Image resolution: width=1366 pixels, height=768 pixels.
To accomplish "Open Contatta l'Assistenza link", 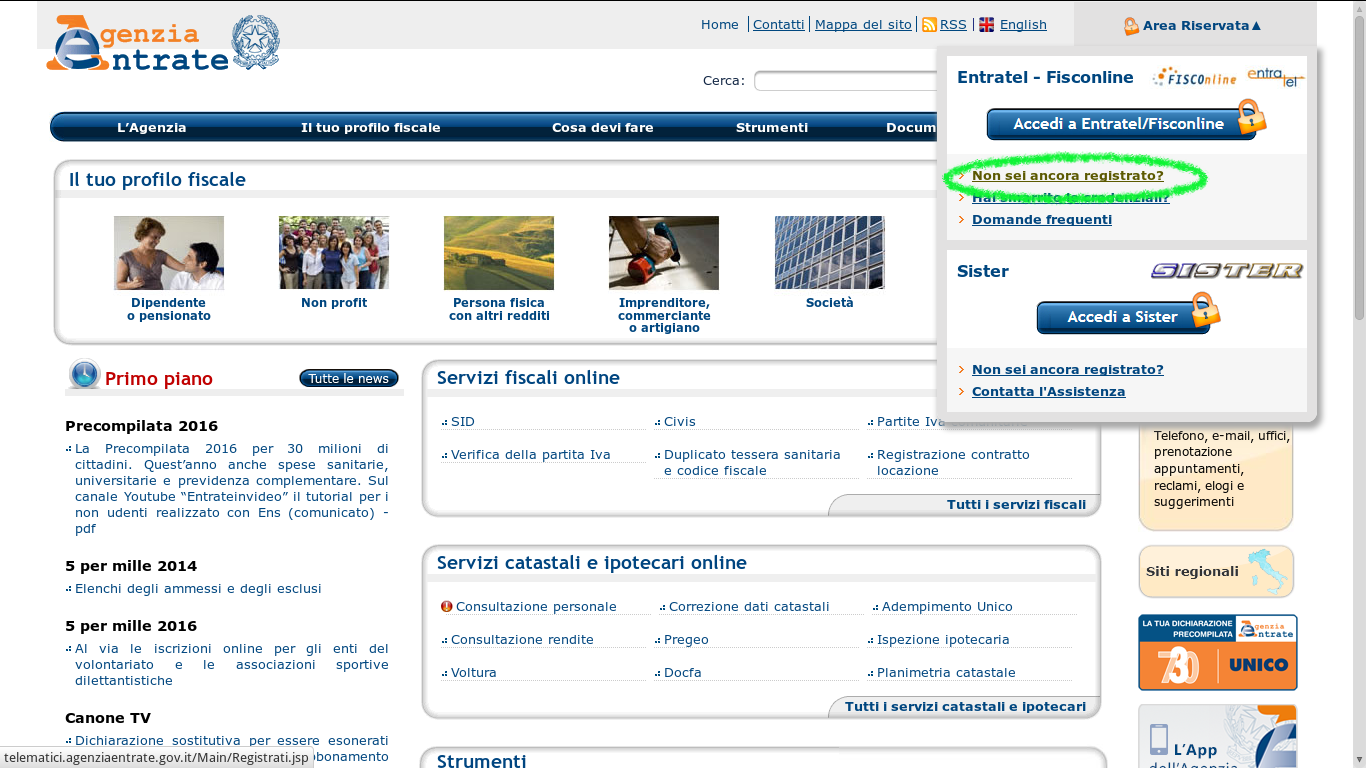I will tap(1049, 392).
